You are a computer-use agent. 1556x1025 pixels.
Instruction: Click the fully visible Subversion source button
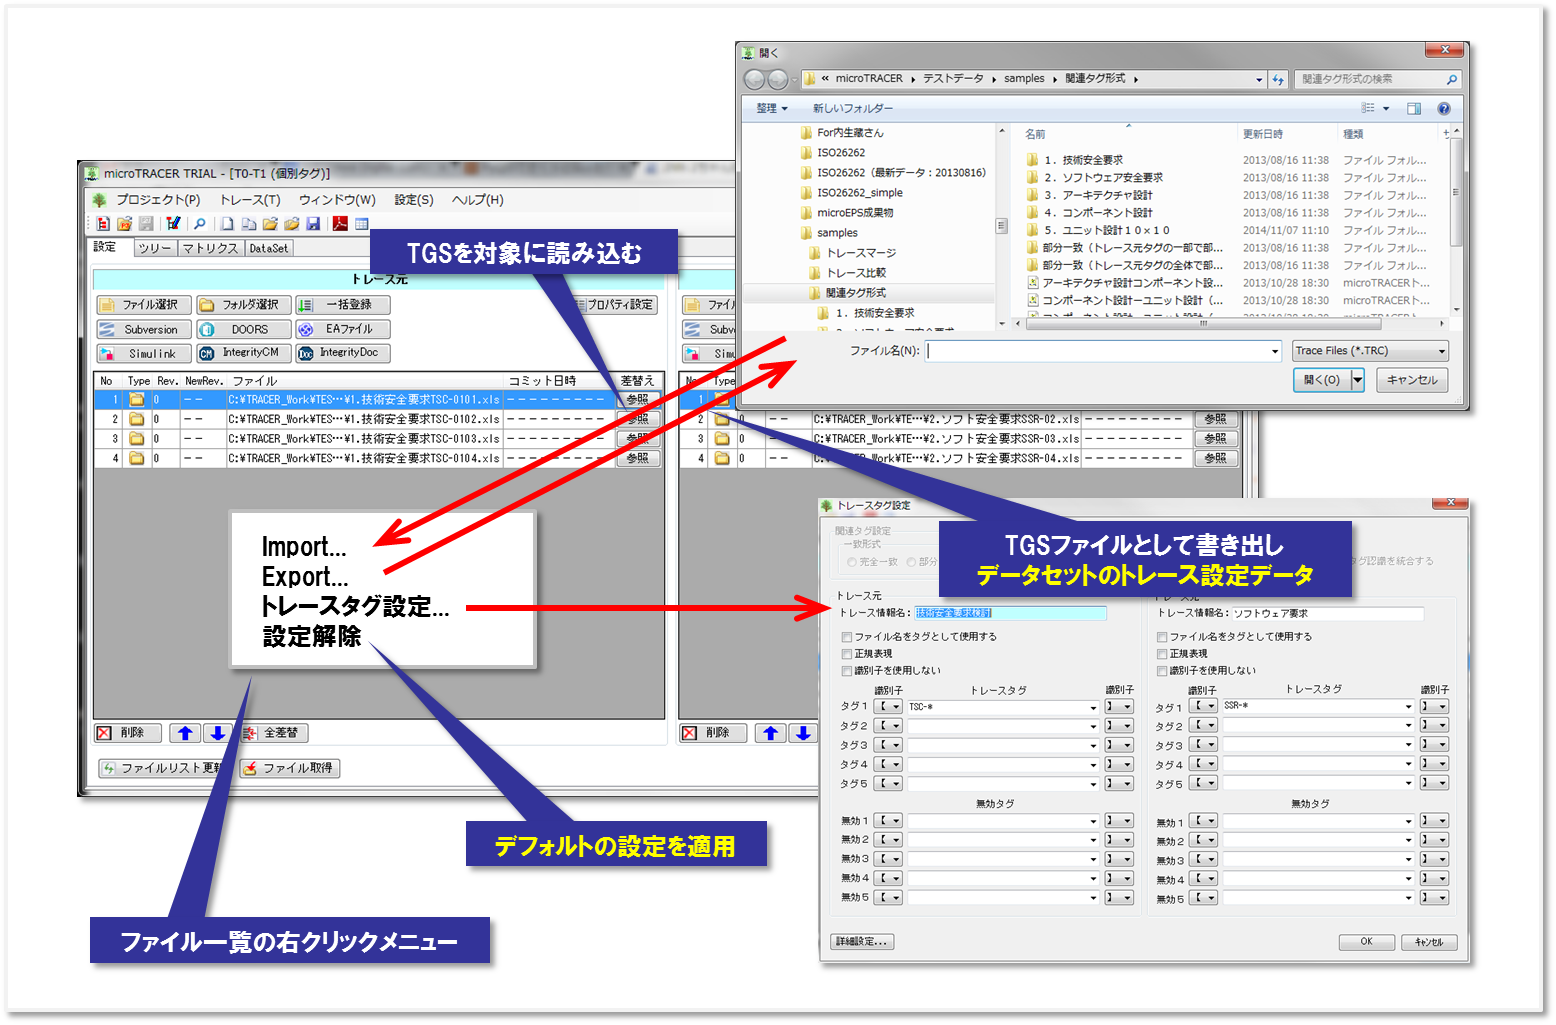[x=144, y=329]
